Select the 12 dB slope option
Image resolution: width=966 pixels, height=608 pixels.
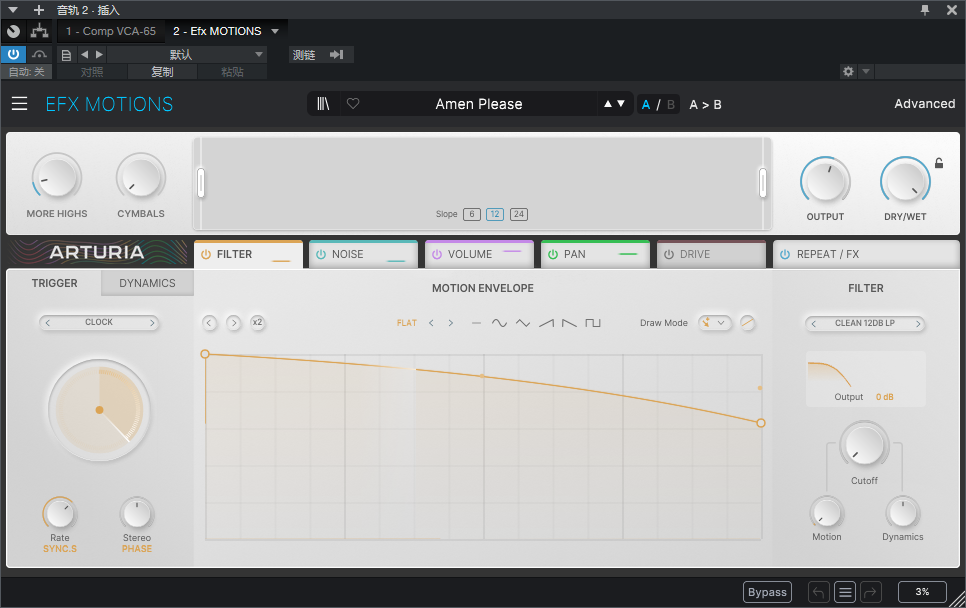(x=495, y=214)
